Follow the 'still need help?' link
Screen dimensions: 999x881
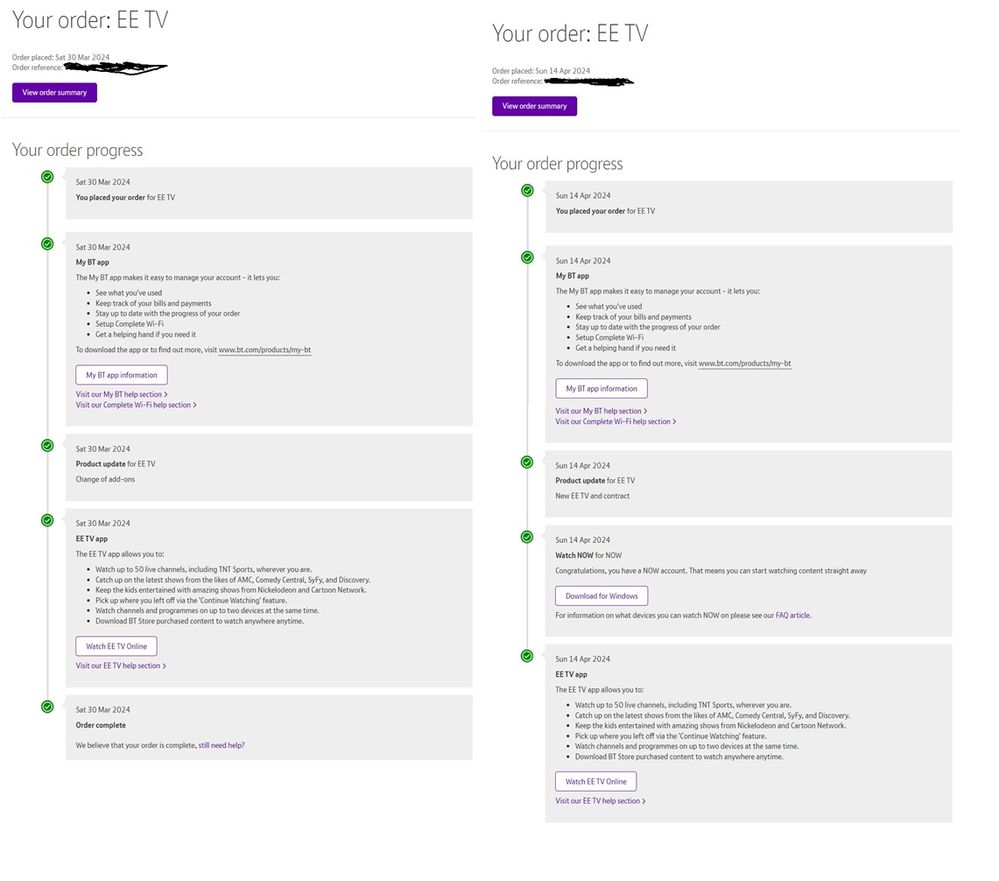pos(221,745)
